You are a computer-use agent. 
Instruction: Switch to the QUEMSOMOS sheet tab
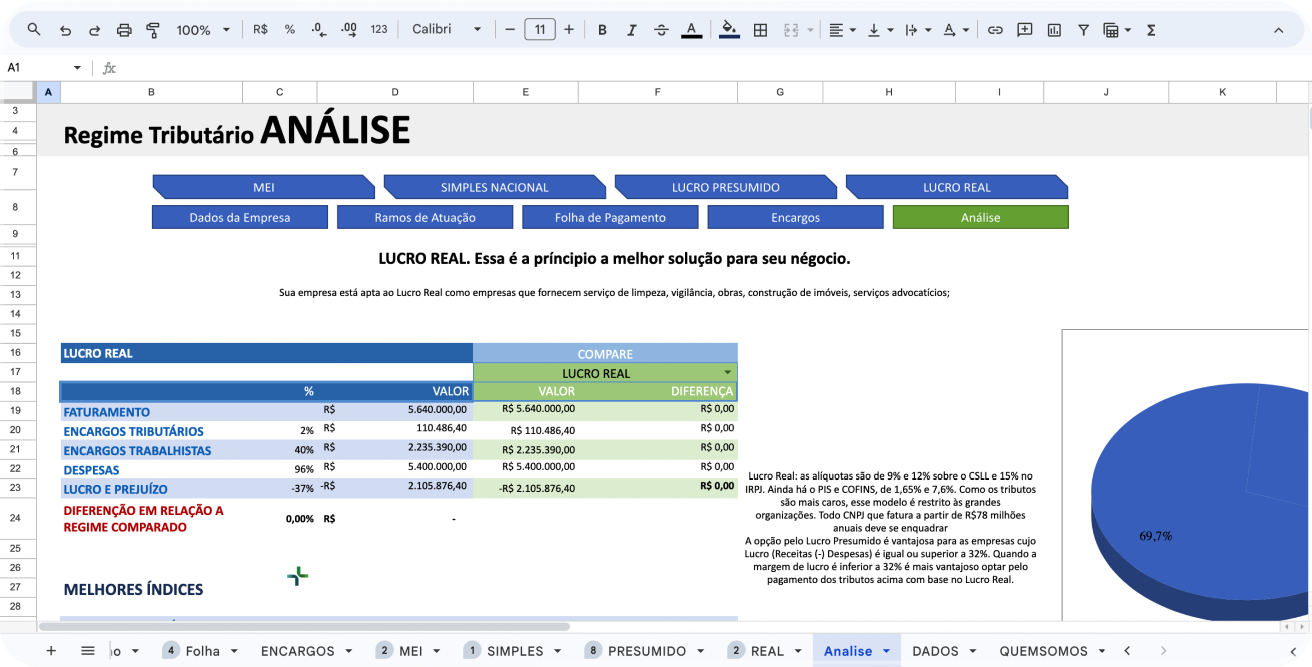1051,651
